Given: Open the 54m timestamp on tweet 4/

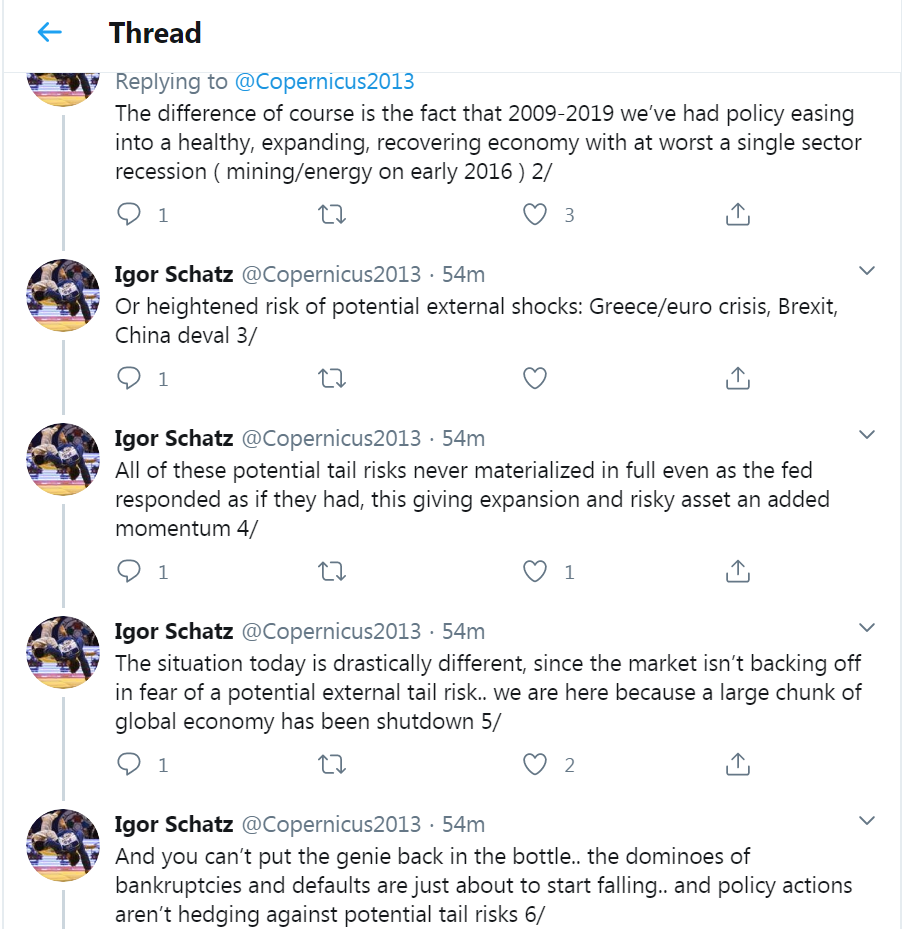Looking at the screenshot, I should pyautogui.click(x=463, y=438).
